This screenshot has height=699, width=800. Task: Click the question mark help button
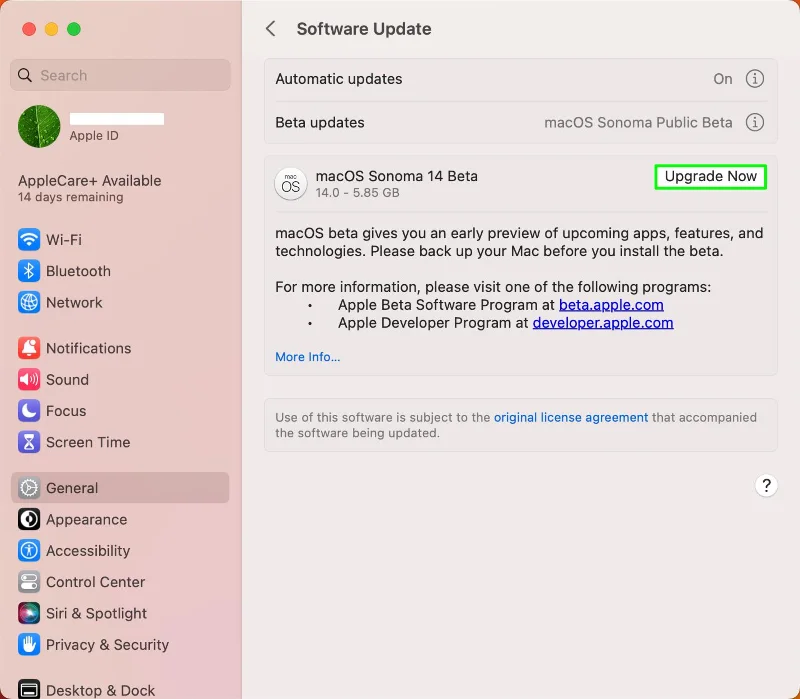click(766, 486)
